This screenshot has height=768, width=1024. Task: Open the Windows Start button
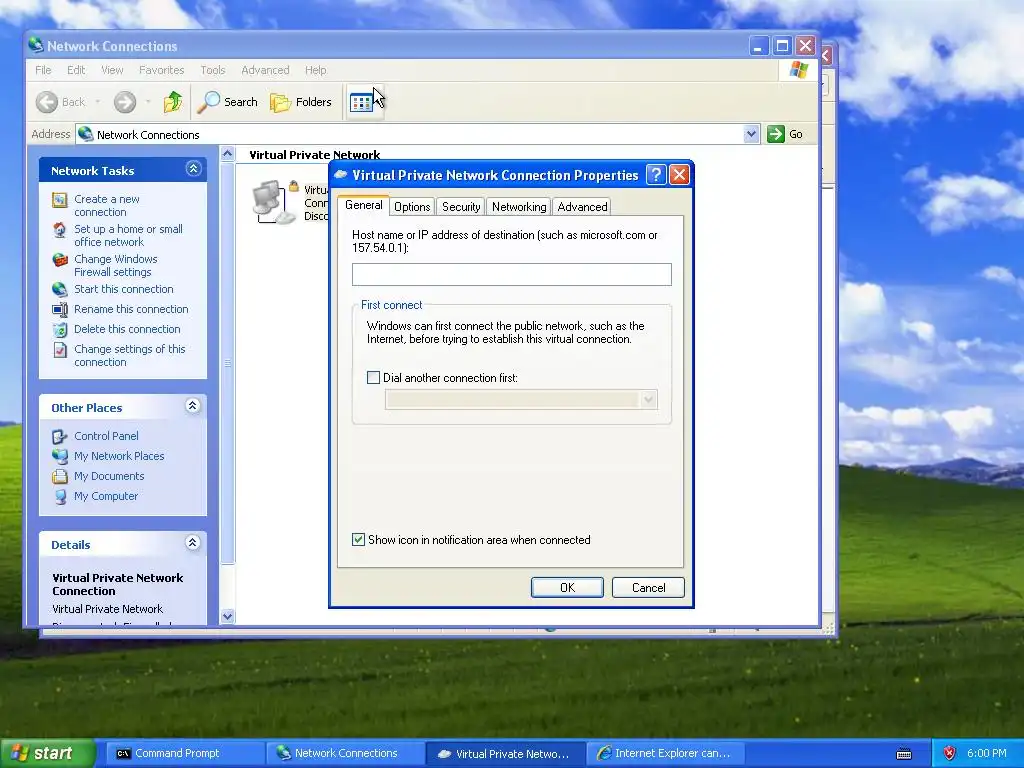tap(47, 754)
